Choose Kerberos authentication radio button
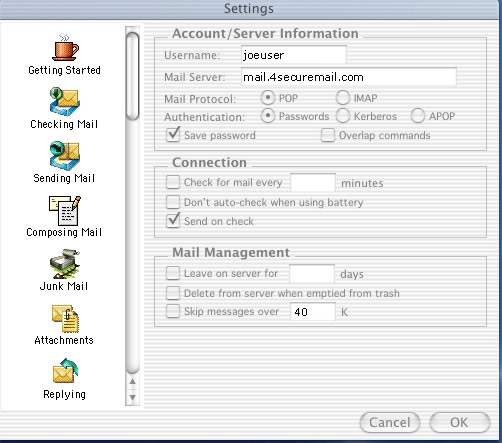The height and width of the screenshot is (443, 502). pos(343,116)
